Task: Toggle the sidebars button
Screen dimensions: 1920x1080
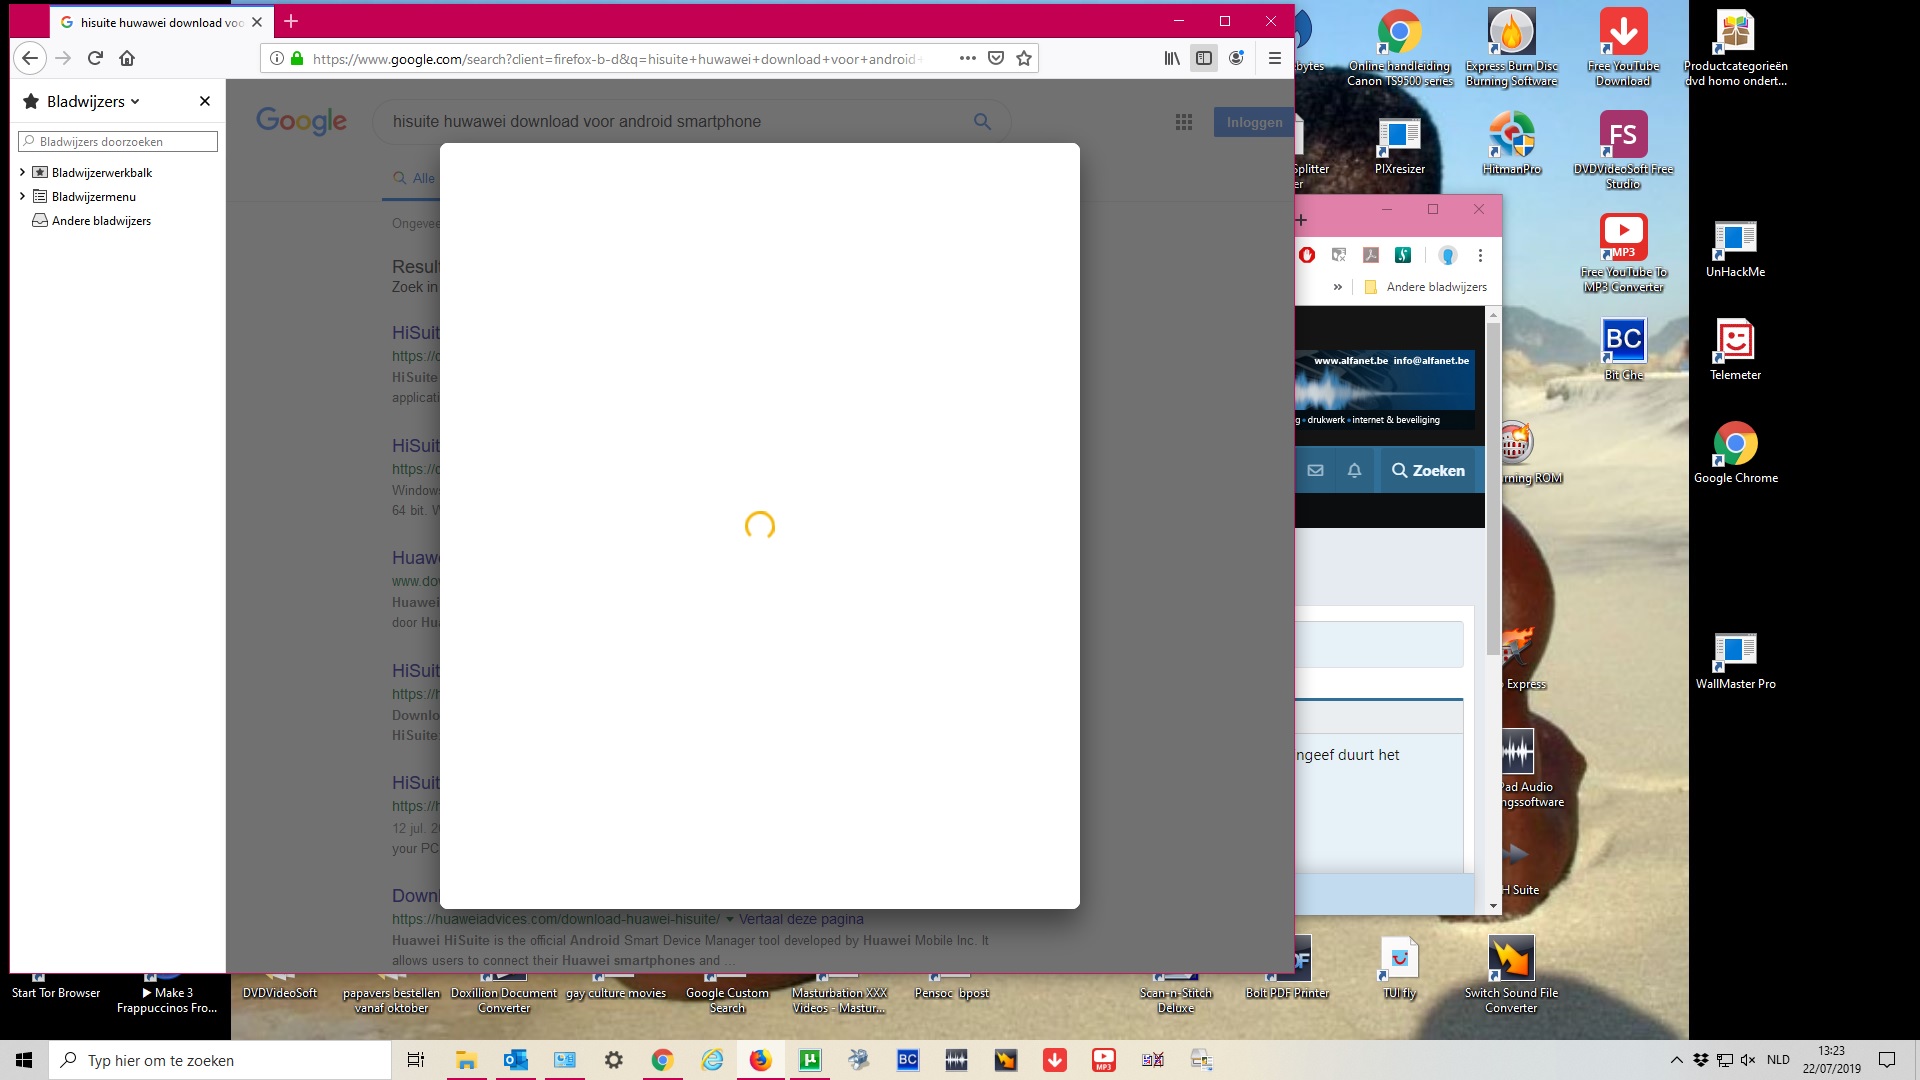Action: 1204,58
